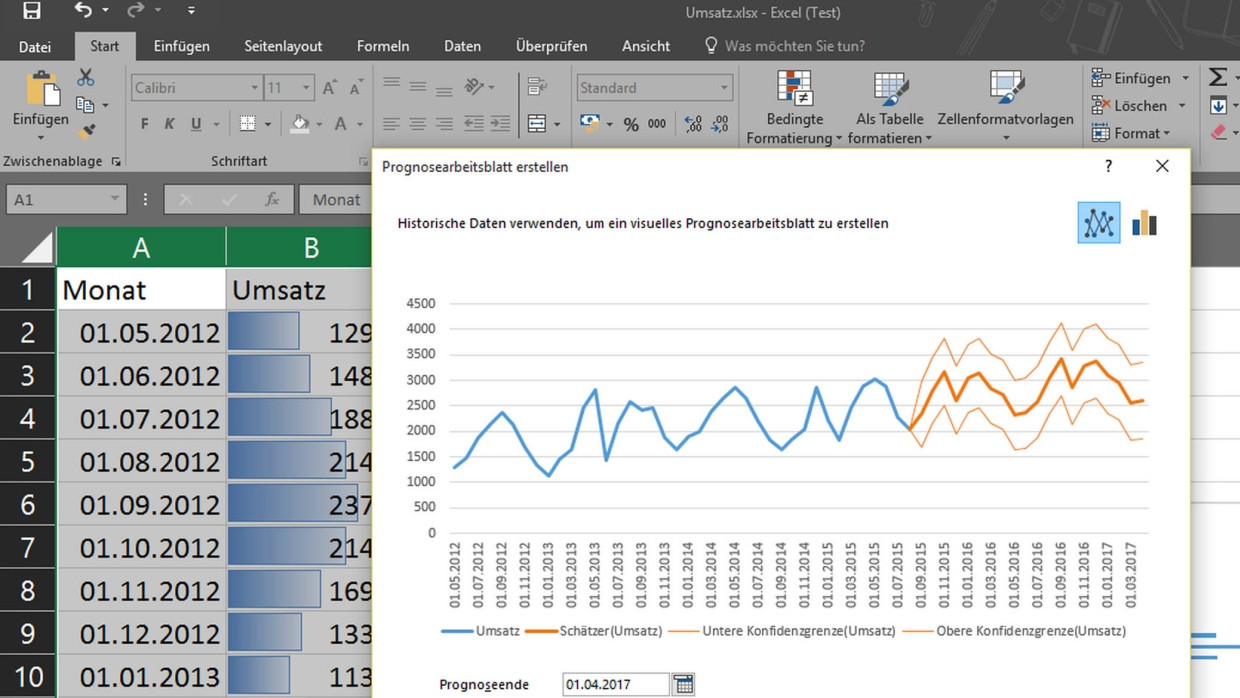The height and width of the screenshot is (698, 1240).
Task: Switch to the Überprüfen tab
Action: (551, 46)
